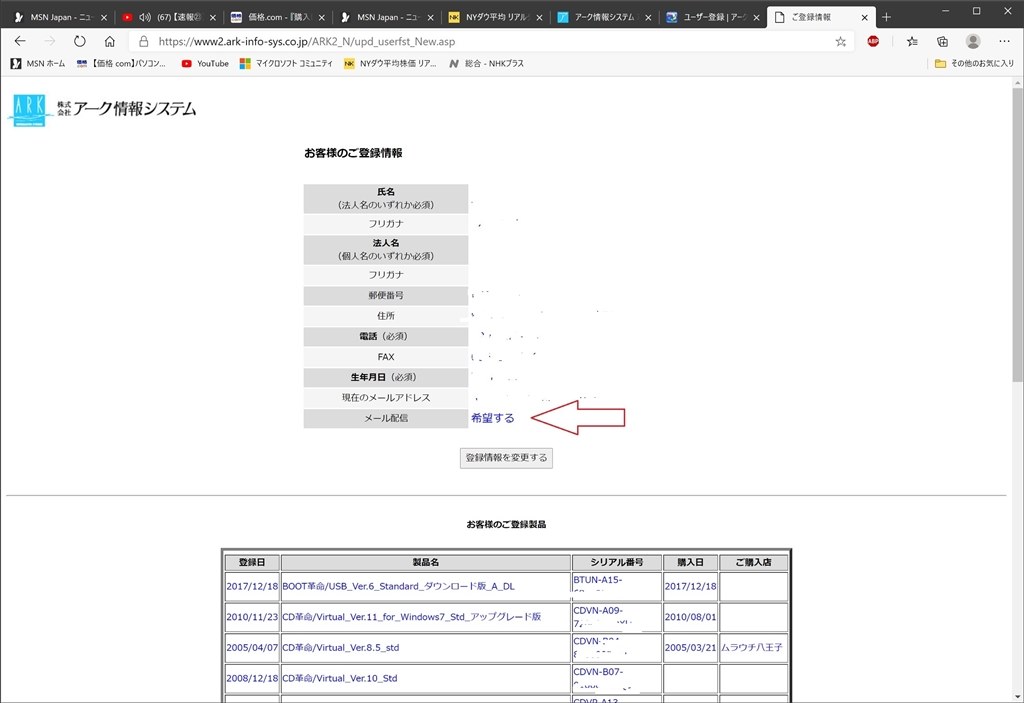Click the メール配信 label cell
This screenshot has height=703, width=1024.
pyautogui.click(x=386, y=418)
